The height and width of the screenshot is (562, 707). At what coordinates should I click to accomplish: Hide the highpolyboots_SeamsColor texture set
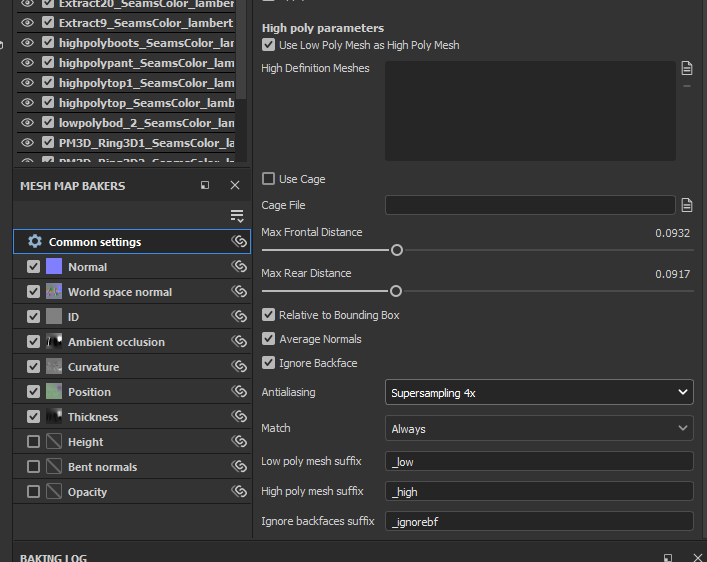coord(27,43)
